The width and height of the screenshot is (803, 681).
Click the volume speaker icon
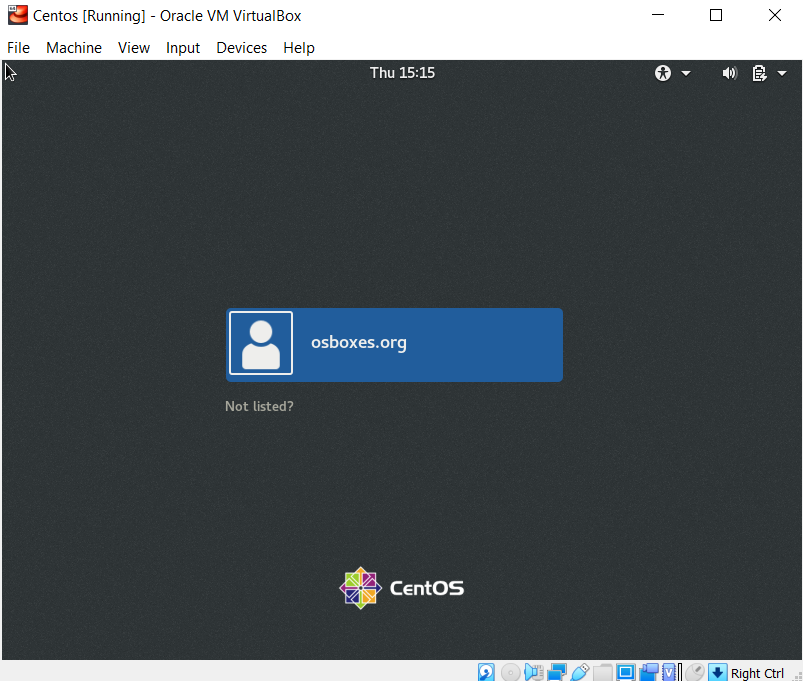(x=729, y=73)
